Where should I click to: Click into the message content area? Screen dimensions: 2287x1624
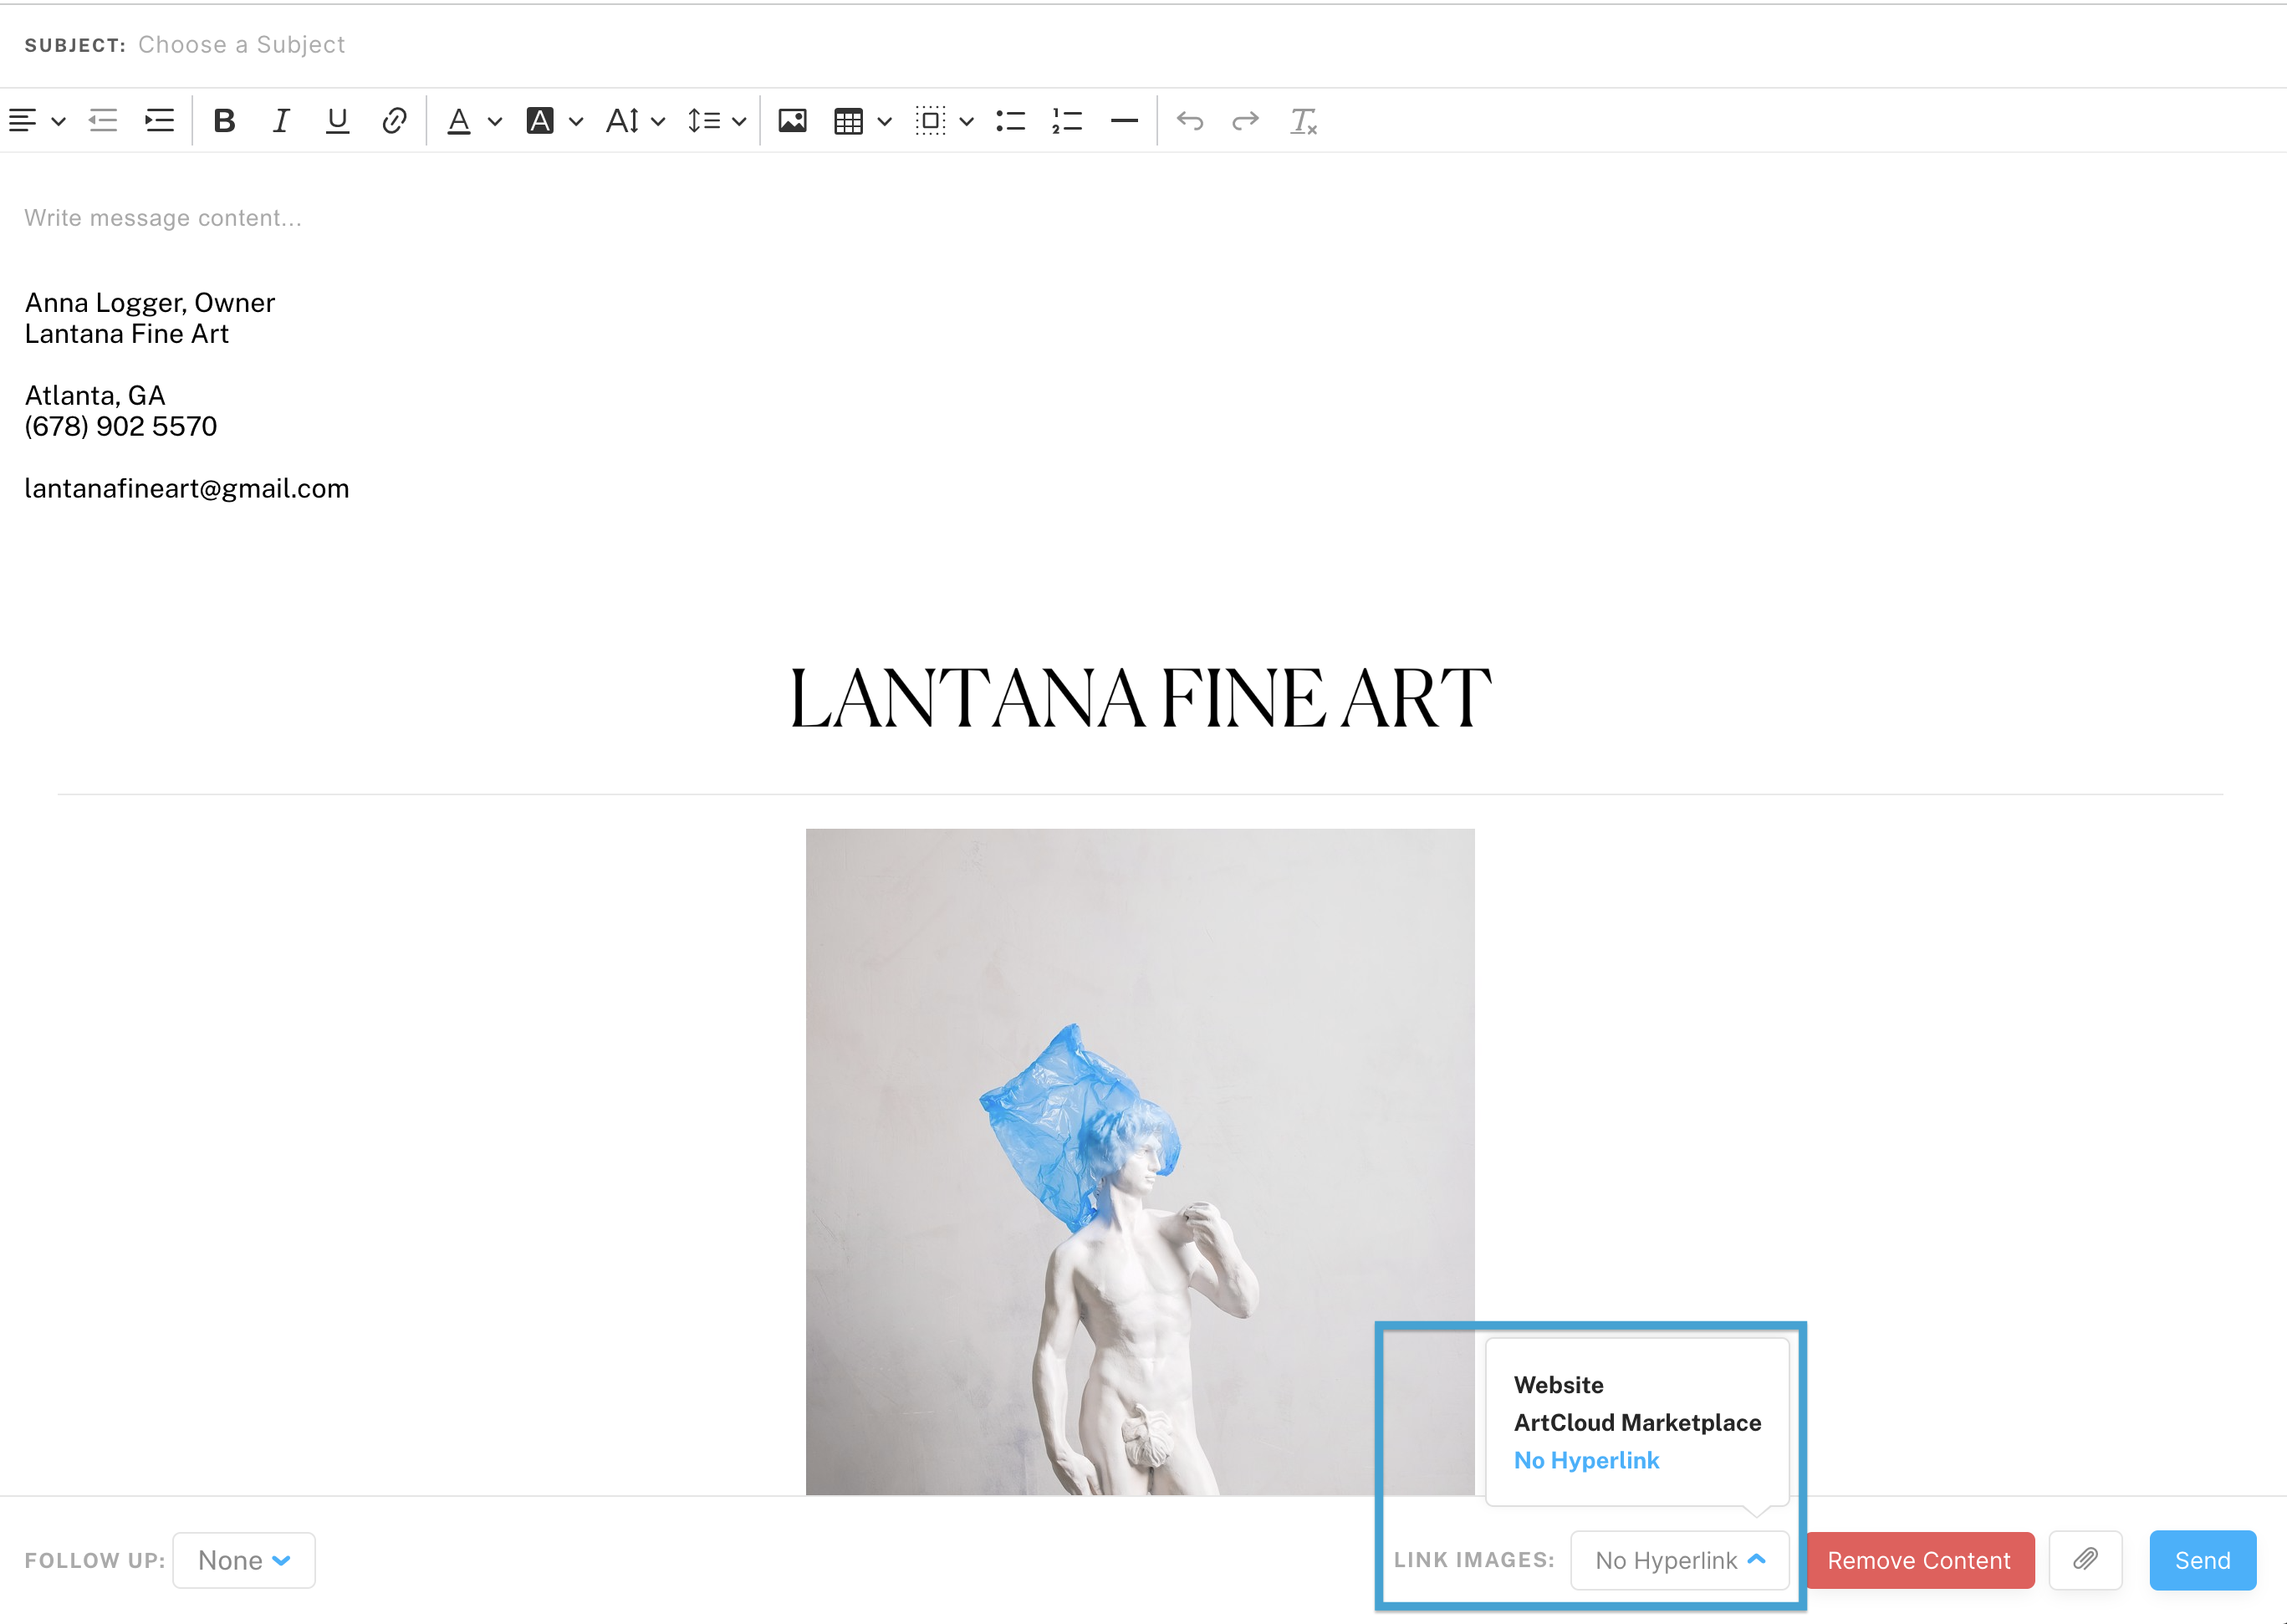click(x=163, y=218)
